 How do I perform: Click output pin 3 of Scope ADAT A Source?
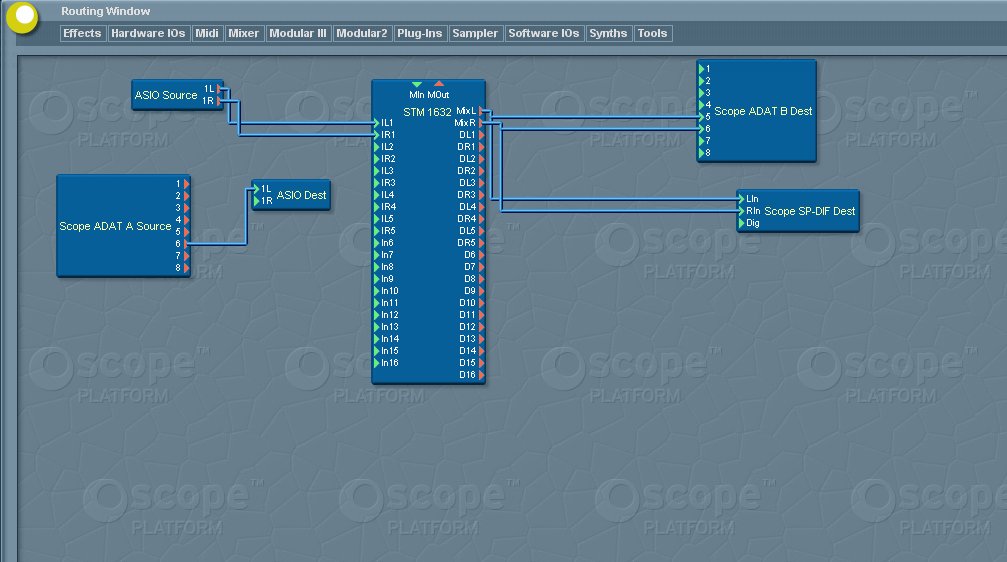tap(186, 207)
